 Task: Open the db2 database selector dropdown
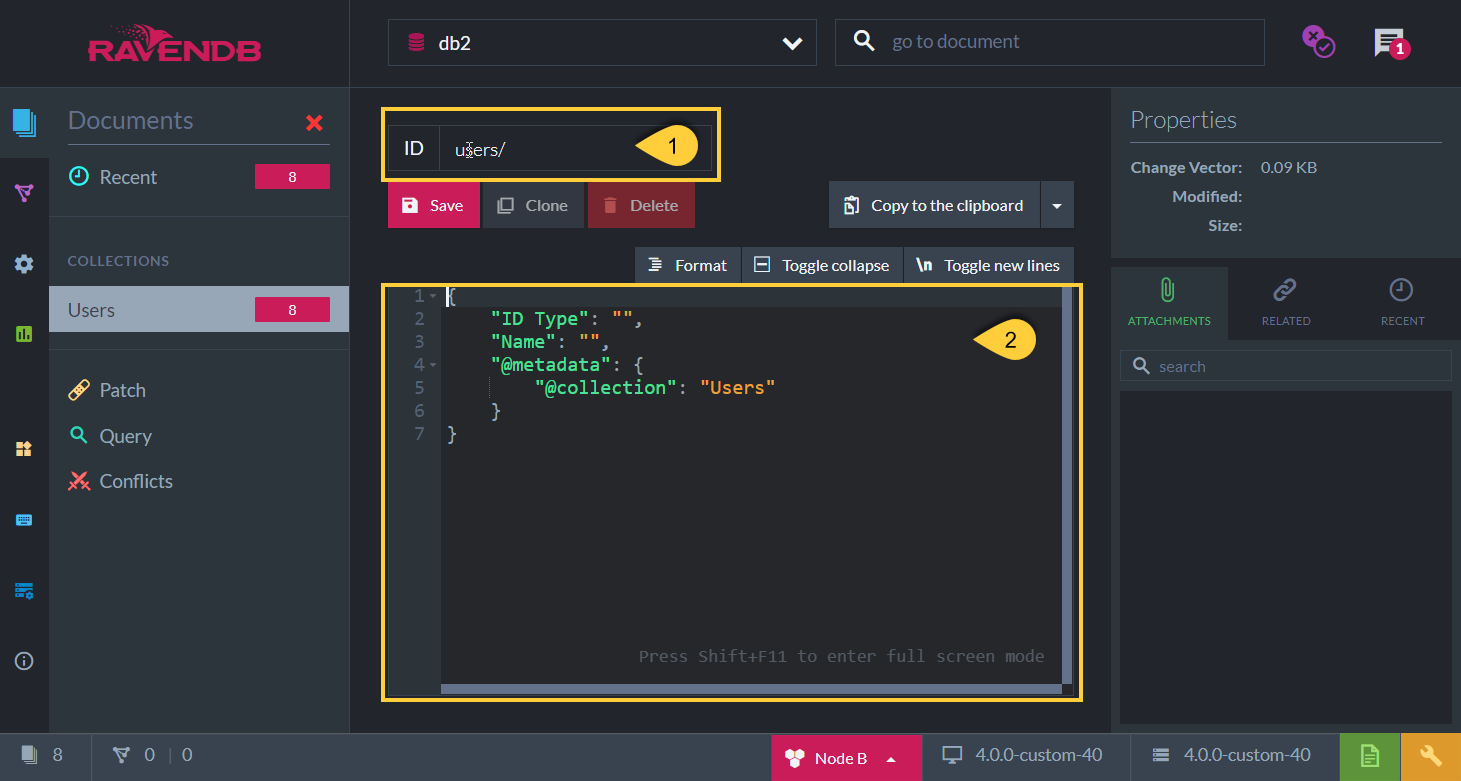pos(602,43)
